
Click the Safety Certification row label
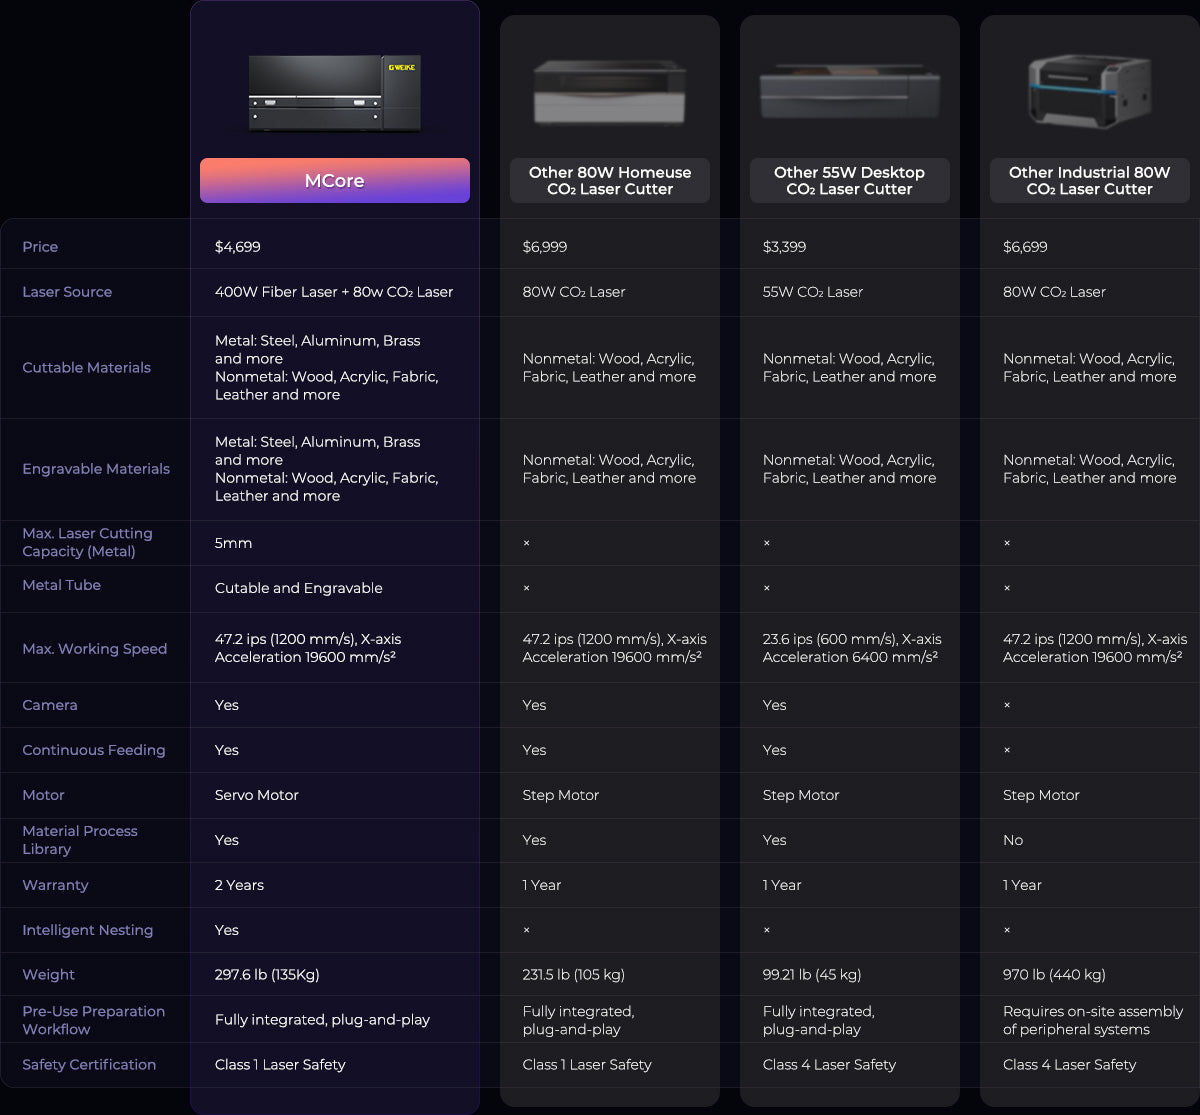89,1065
